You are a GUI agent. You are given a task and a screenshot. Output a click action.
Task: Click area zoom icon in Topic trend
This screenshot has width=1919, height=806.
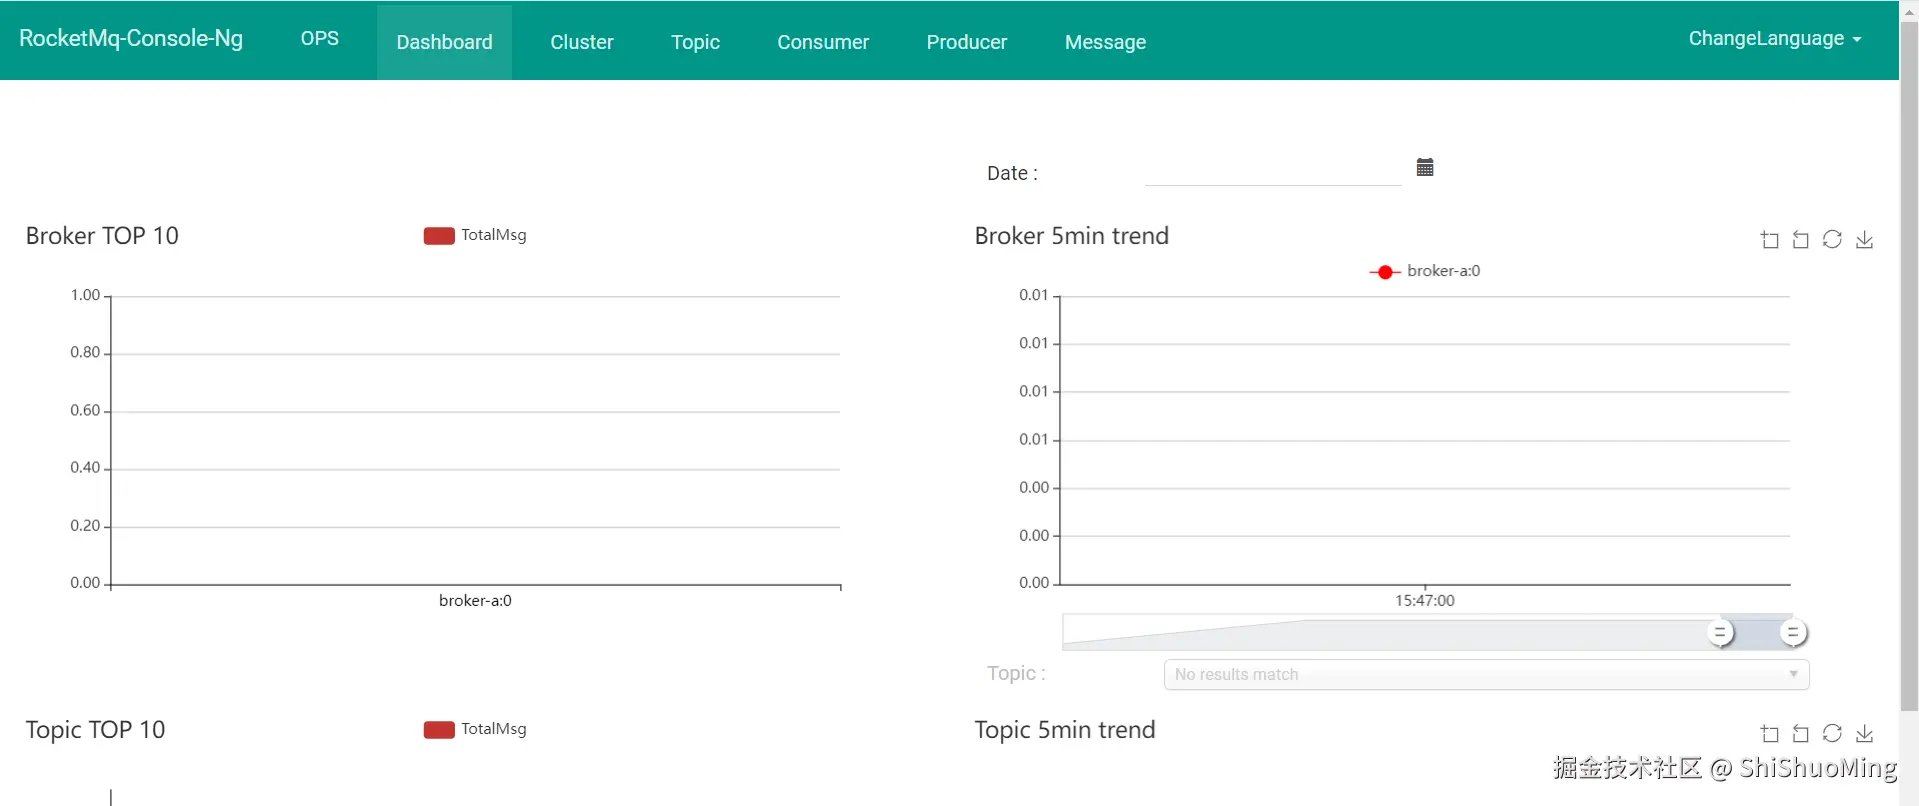click(1770, 734)
